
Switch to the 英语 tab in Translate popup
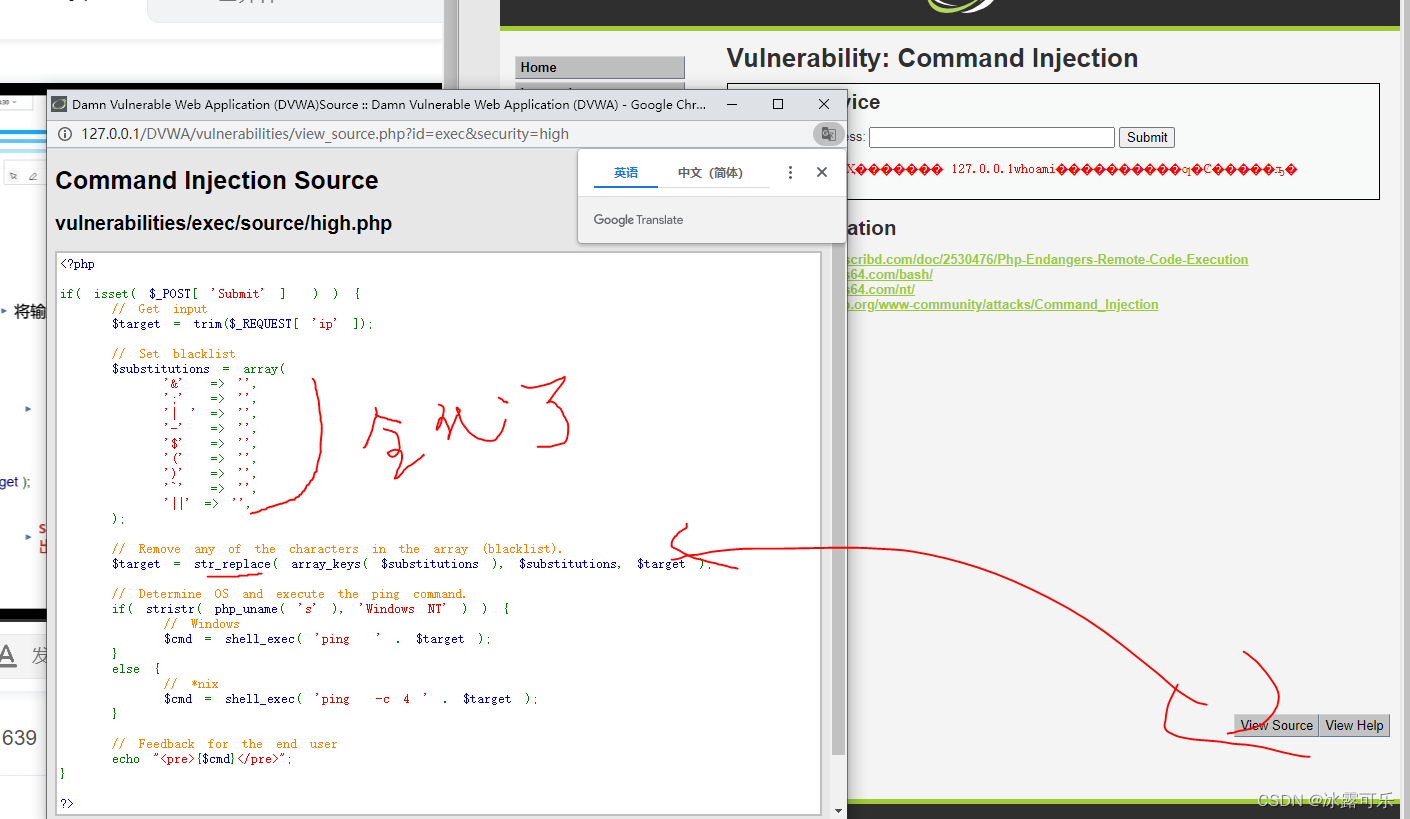pyautogui.click(x=626, y=172)
